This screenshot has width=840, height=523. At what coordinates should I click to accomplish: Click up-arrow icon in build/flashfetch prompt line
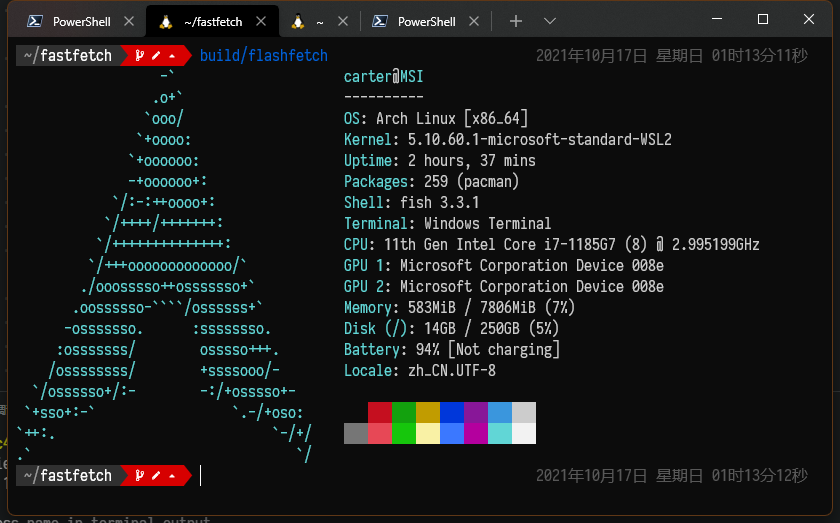[x=172, y=56]
